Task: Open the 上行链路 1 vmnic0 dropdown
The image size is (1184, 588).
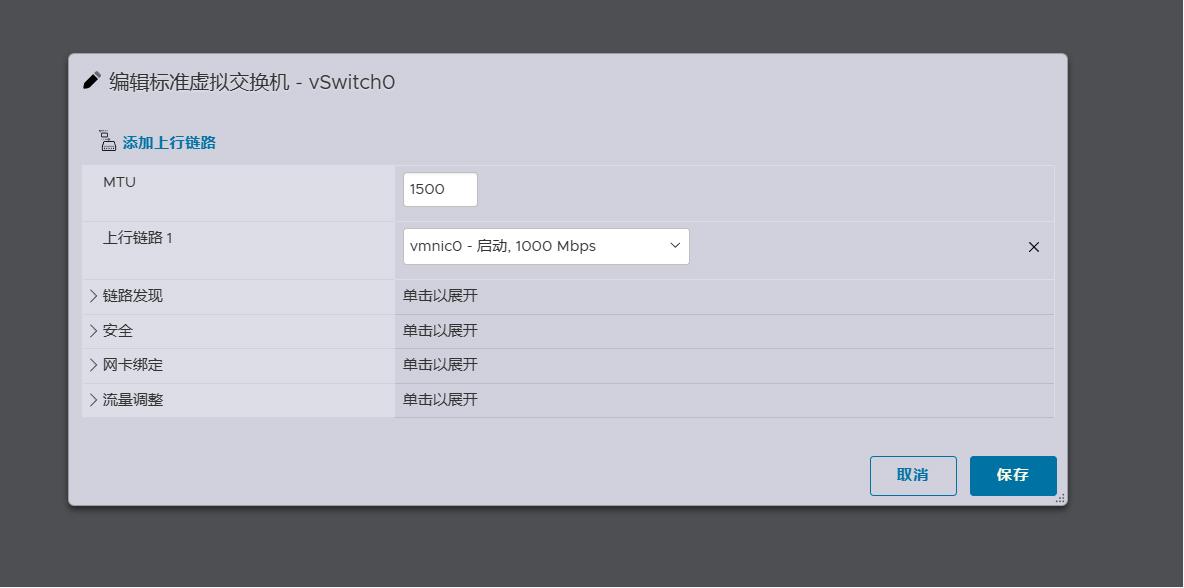Action: [546, 246]
